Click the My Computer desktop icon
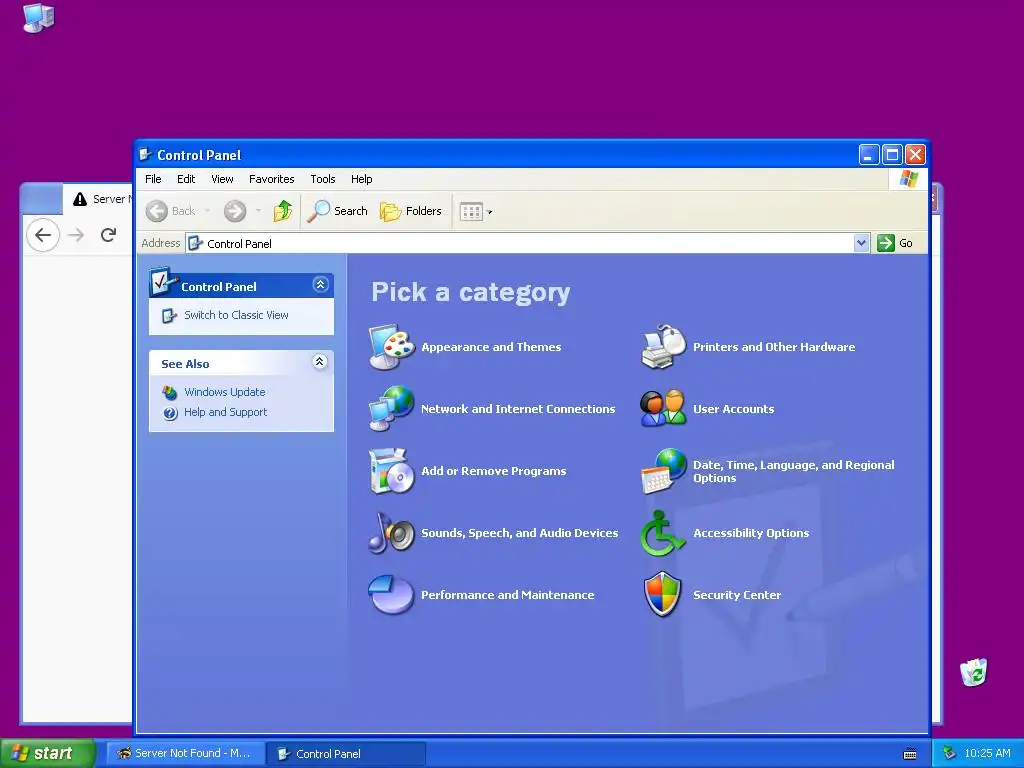 click(x=39, y=18)
